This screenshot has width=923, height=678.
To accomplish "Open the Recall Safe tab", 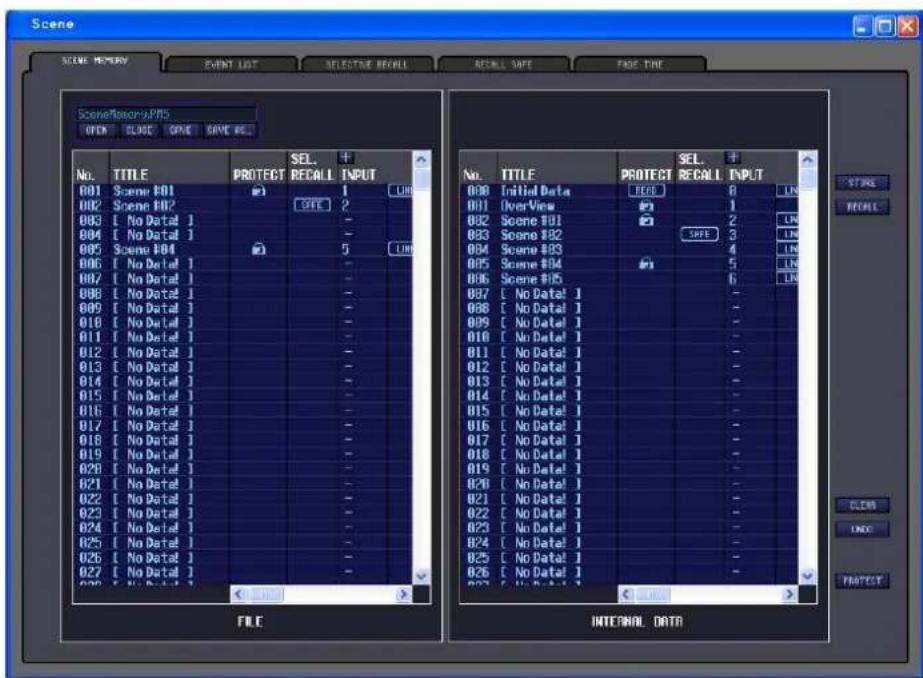I will pyautogui.click(x=503, y=65).
